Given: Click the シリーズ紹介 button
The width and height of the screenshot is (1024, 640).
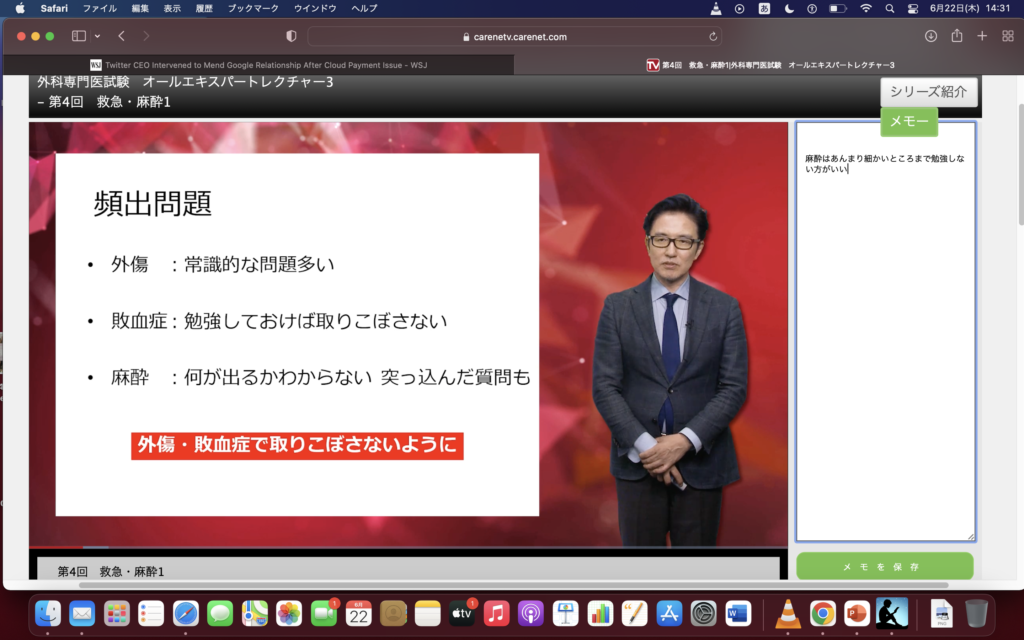Looking at the screenshot, I should click(x=930, y=92).
